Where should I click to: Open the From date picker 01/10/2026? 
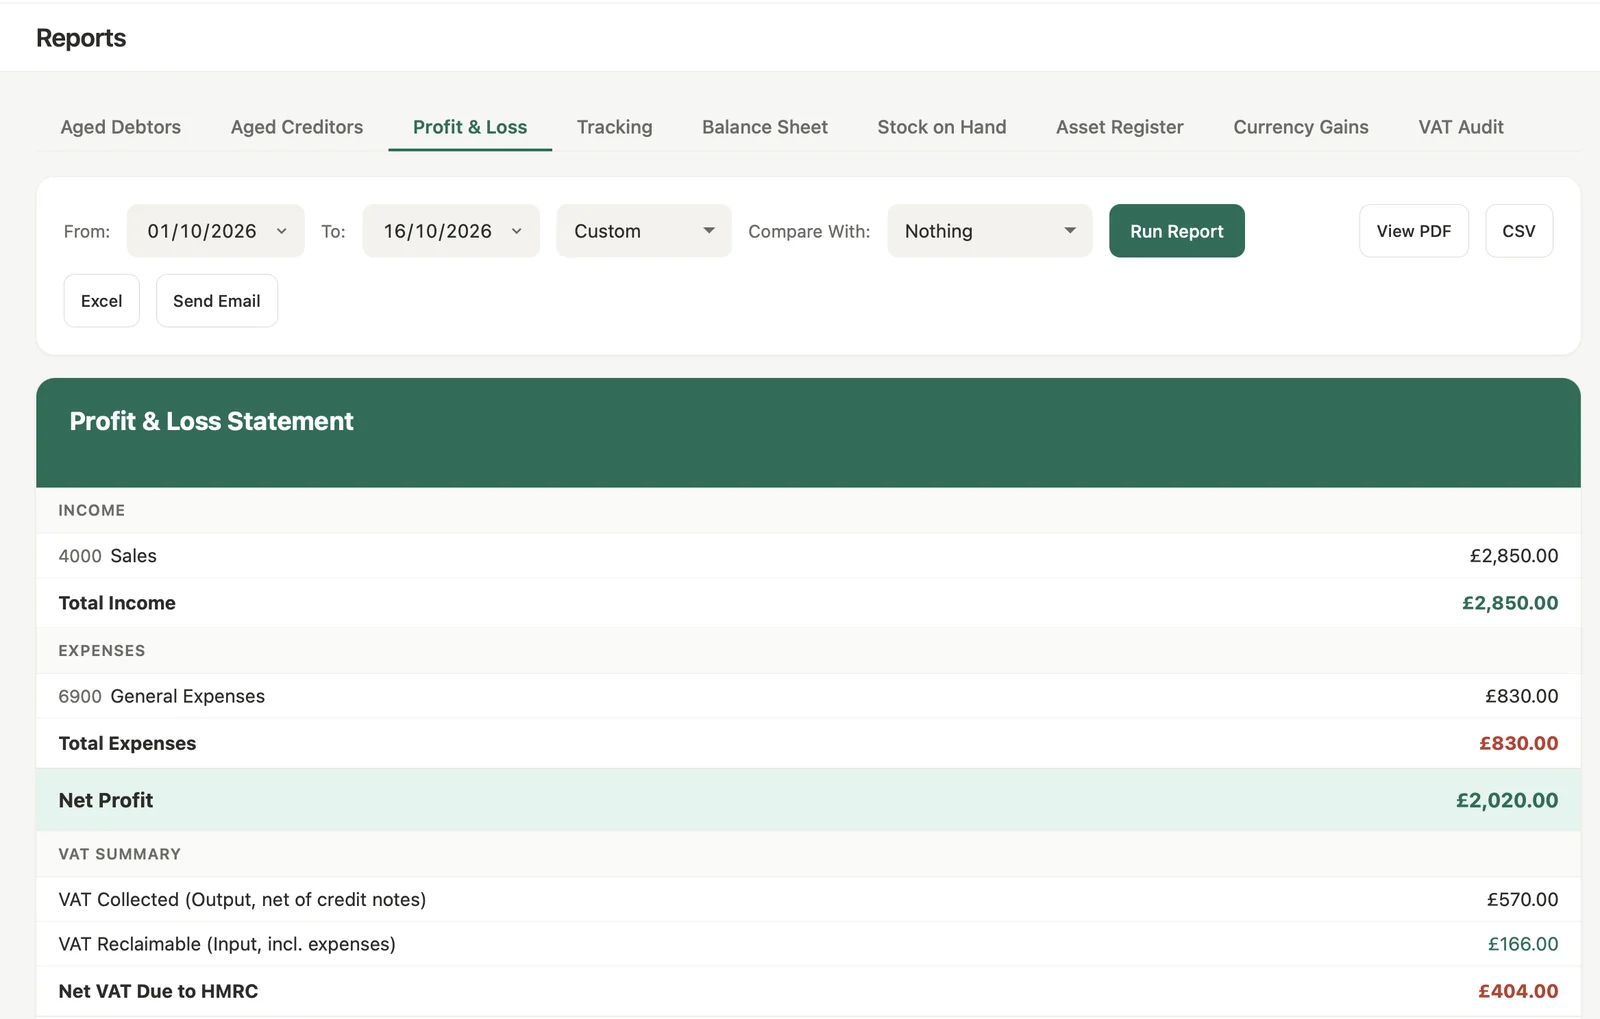tap(216, 231)
